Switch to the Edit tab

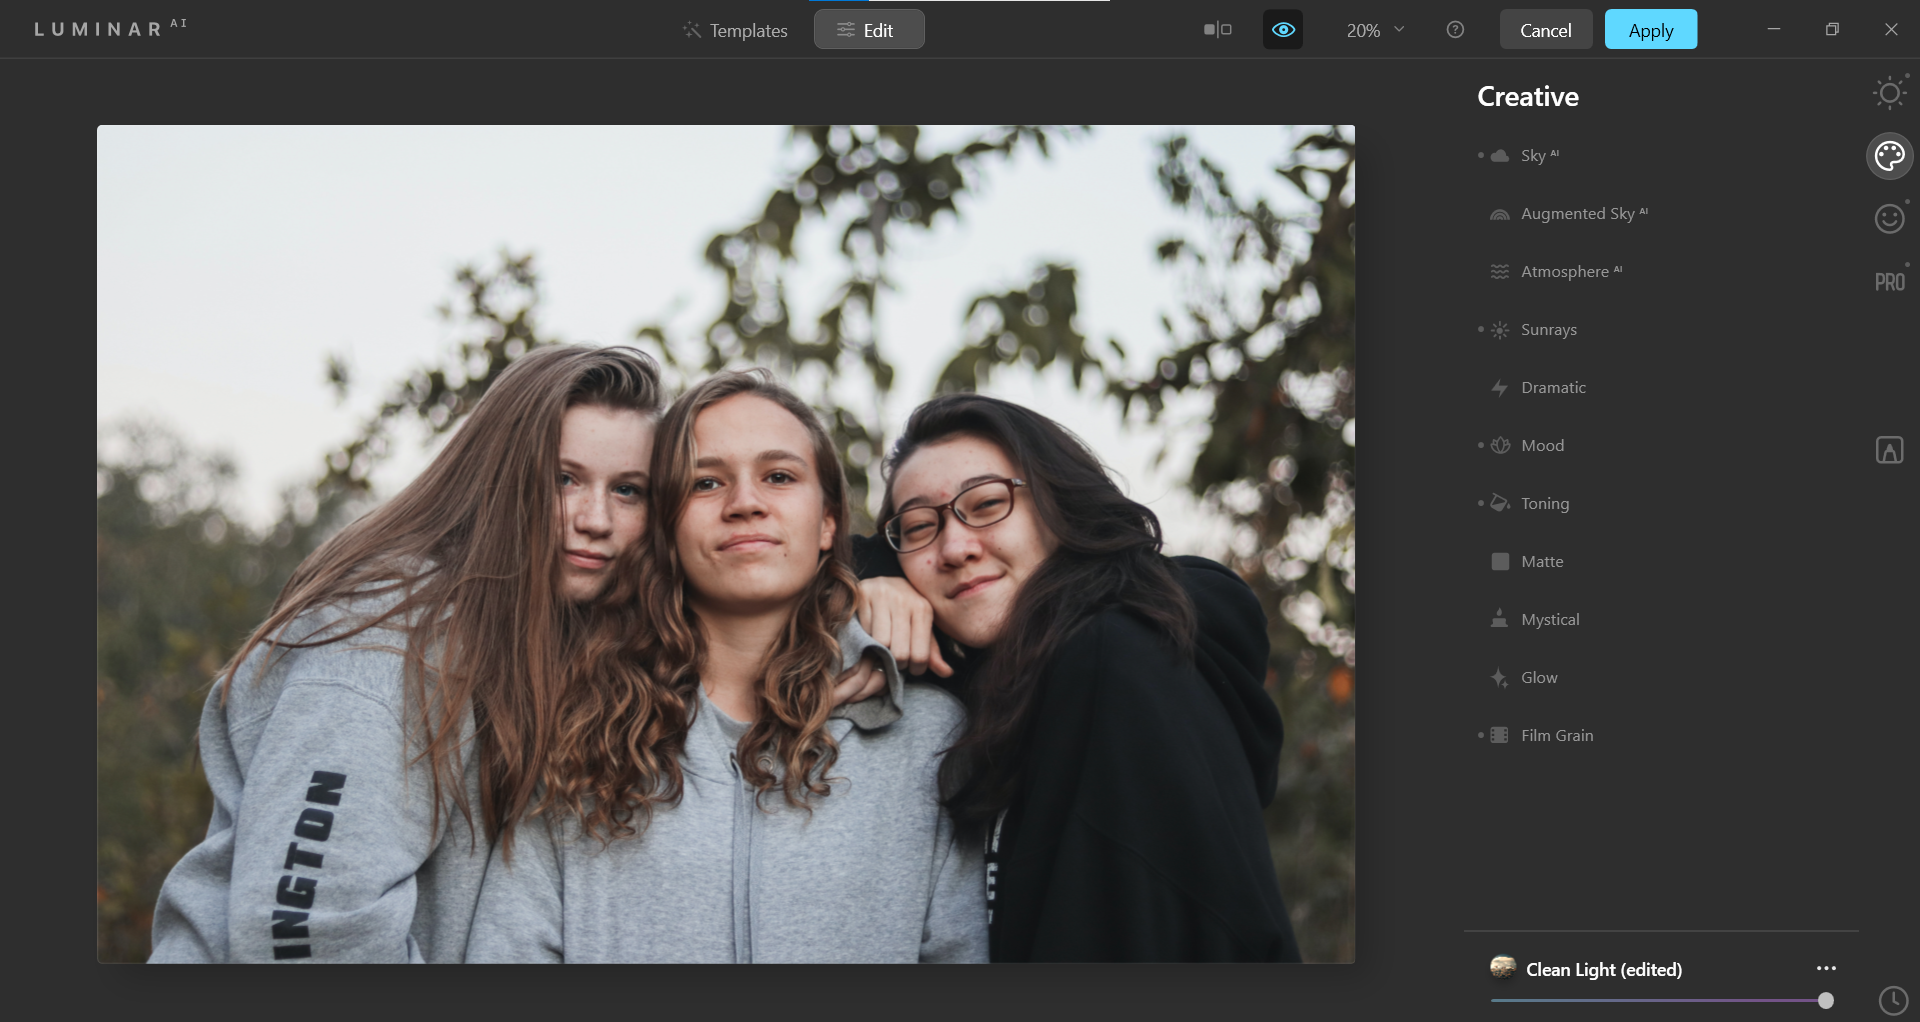[868, 30]
